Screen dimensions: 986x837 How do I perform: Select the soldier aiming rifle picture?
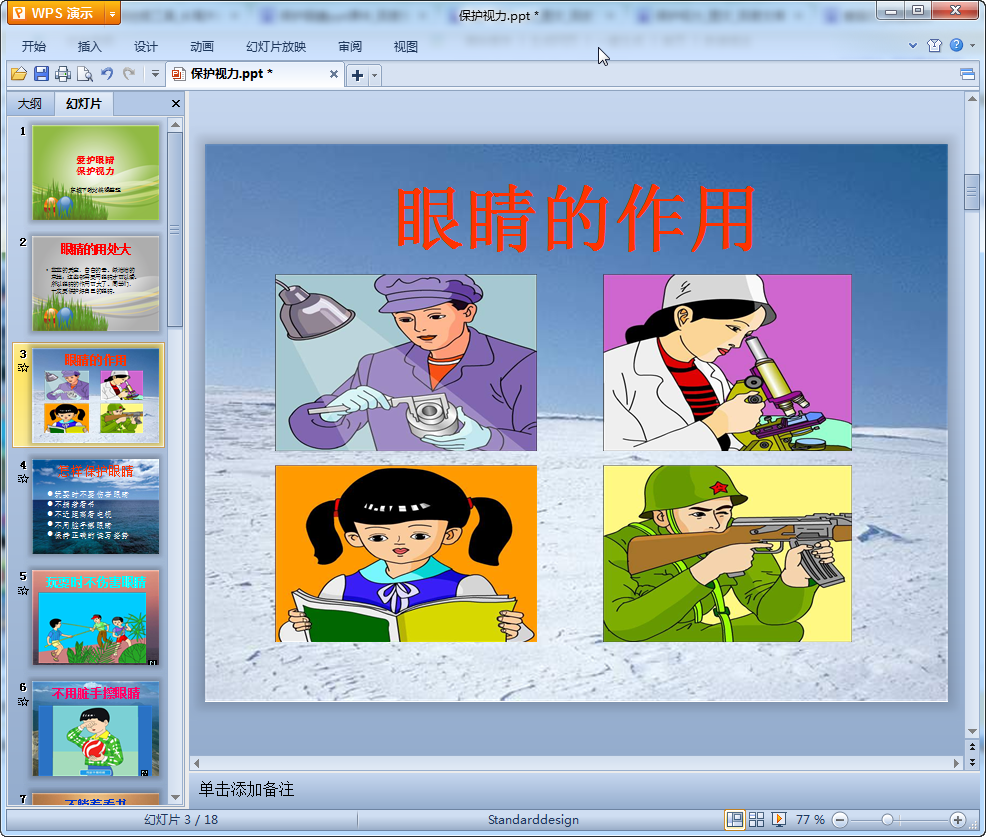point(727,553)
